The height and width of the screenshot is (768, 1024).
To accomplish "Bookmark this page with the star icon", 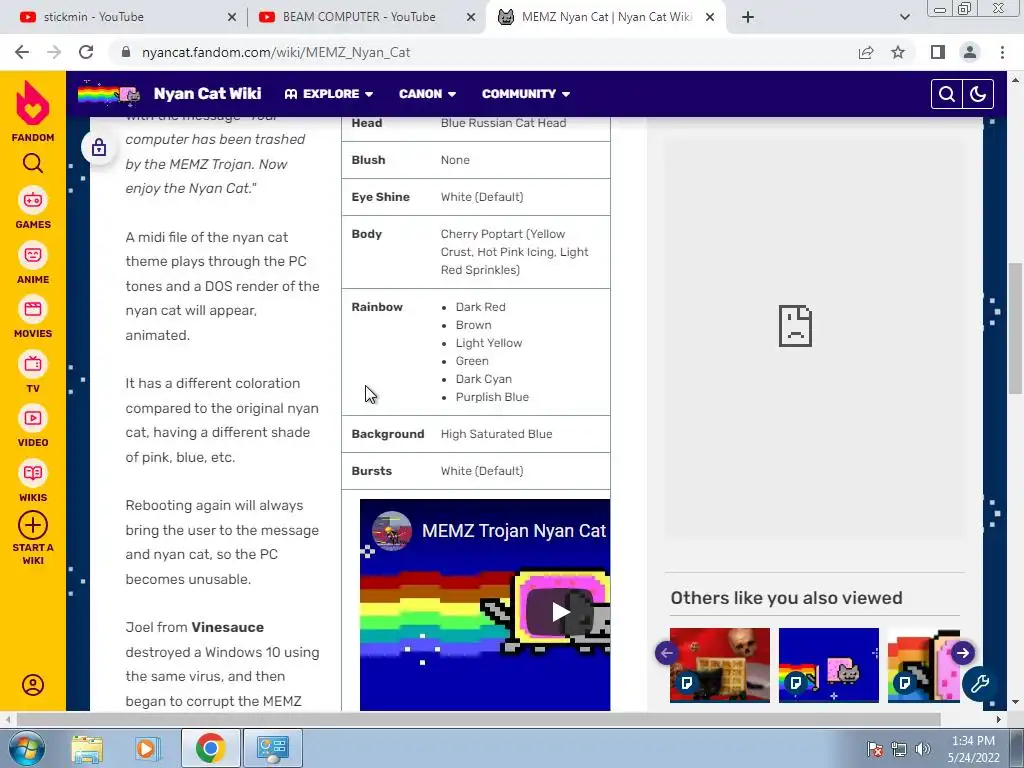I will 899,52.
